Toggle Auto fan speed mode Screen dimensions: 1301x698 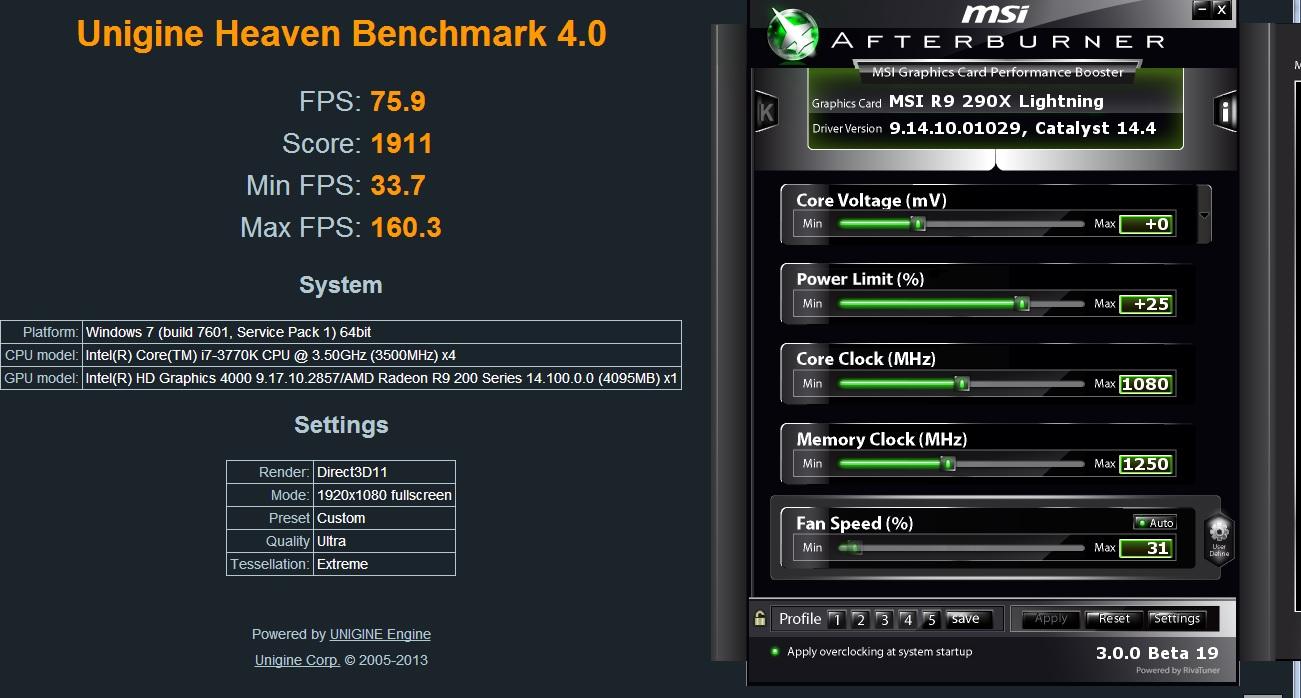(x=1155, y=523)
